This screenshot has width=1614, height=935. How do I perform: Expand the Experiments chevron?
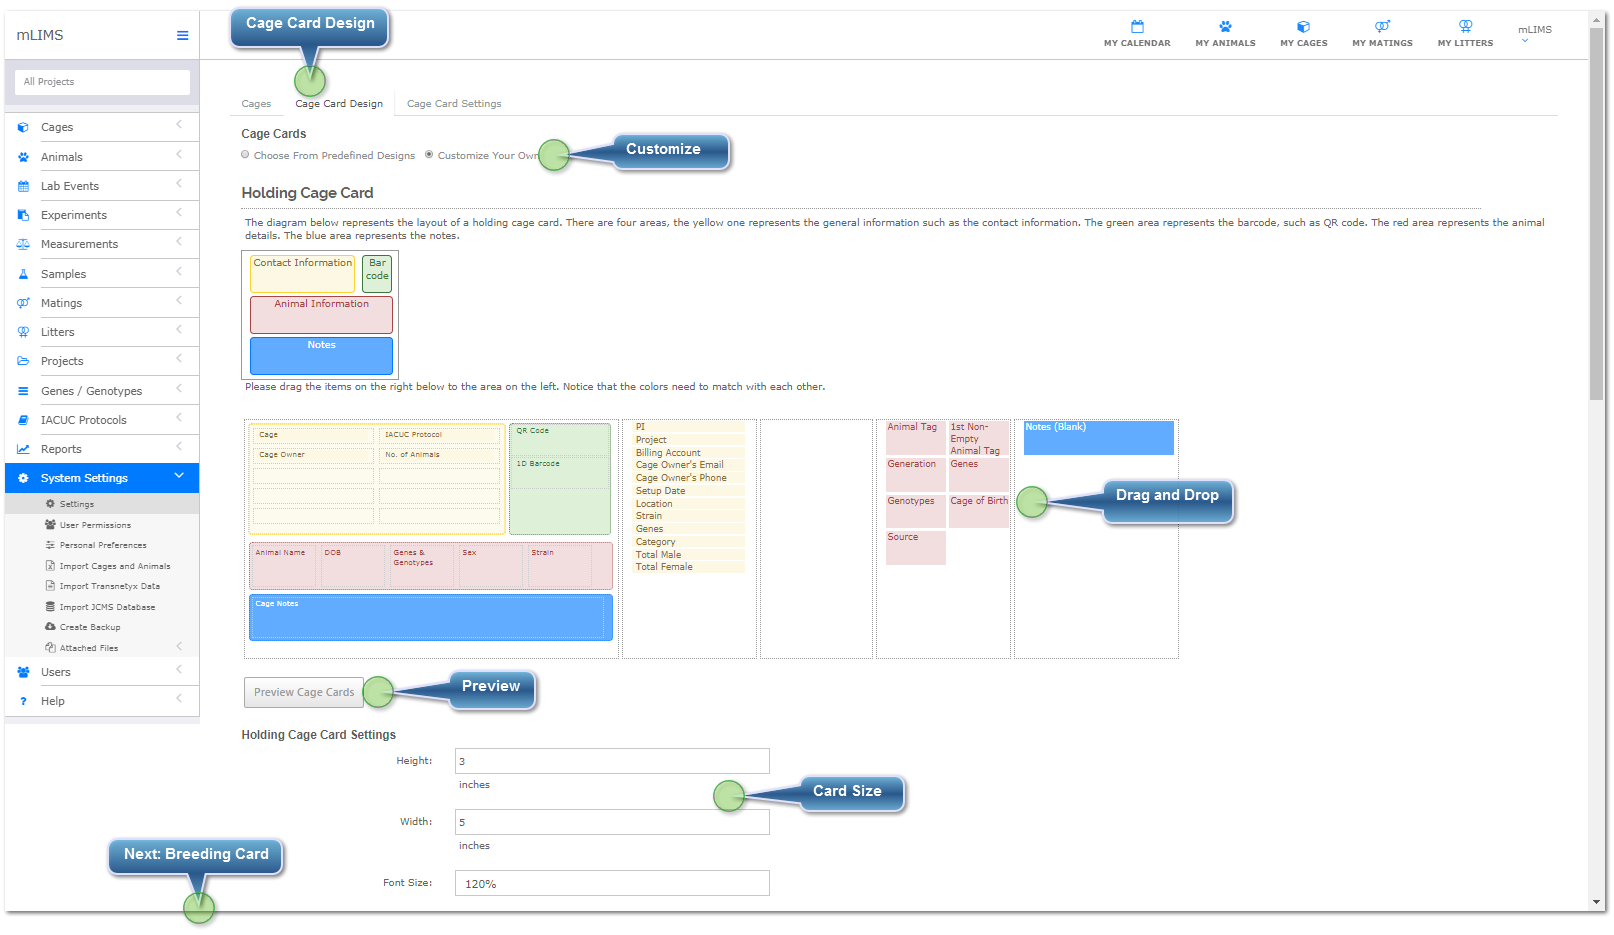179,212
